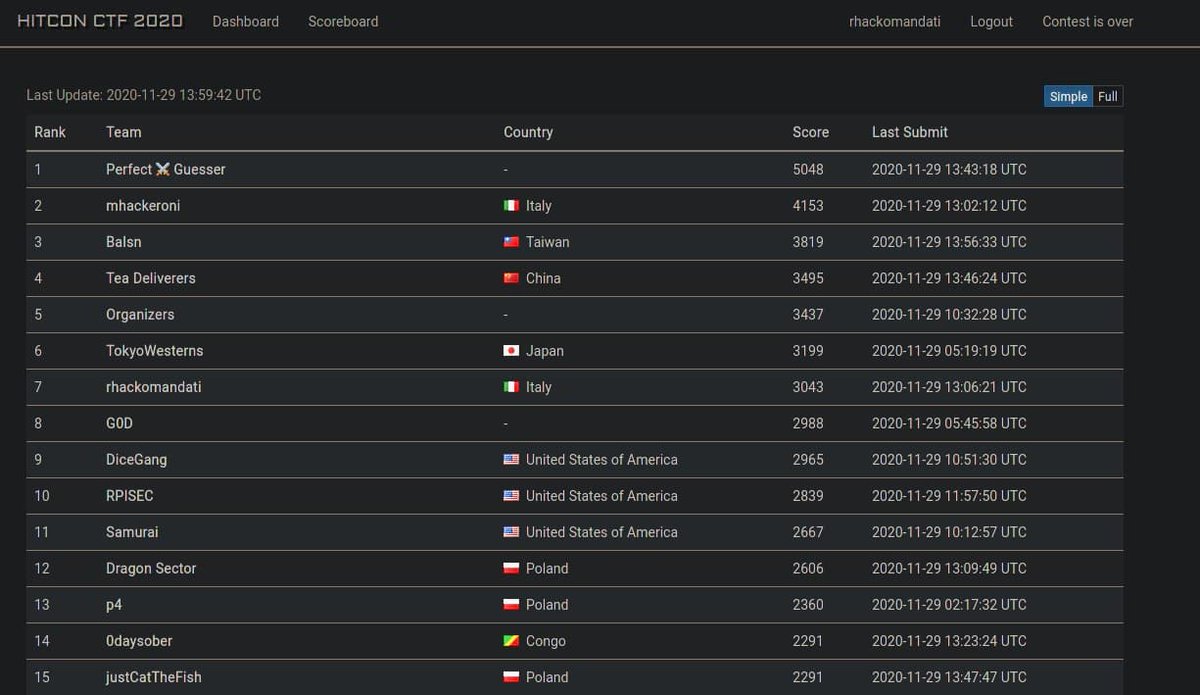The width and height of the screenshot is (1200, 695).
Task: Click the Last Submit column header
Action: click(x=910, y=132)
